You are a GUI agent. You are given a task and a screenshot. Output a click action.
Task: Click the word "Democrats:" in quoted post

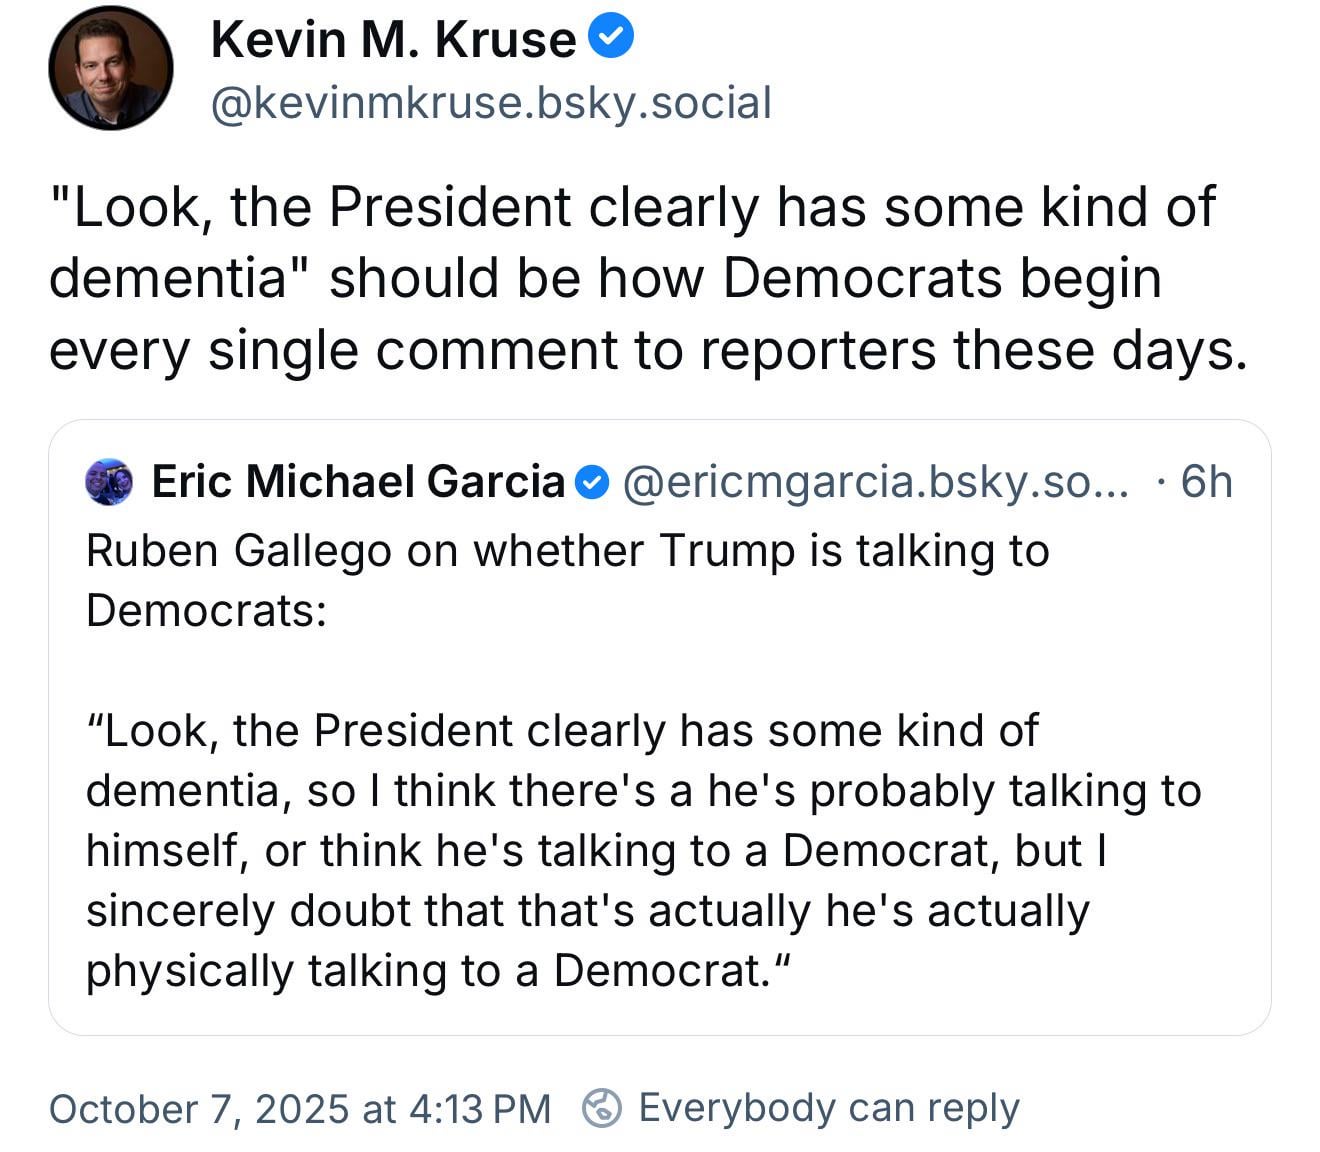[206, 610]
